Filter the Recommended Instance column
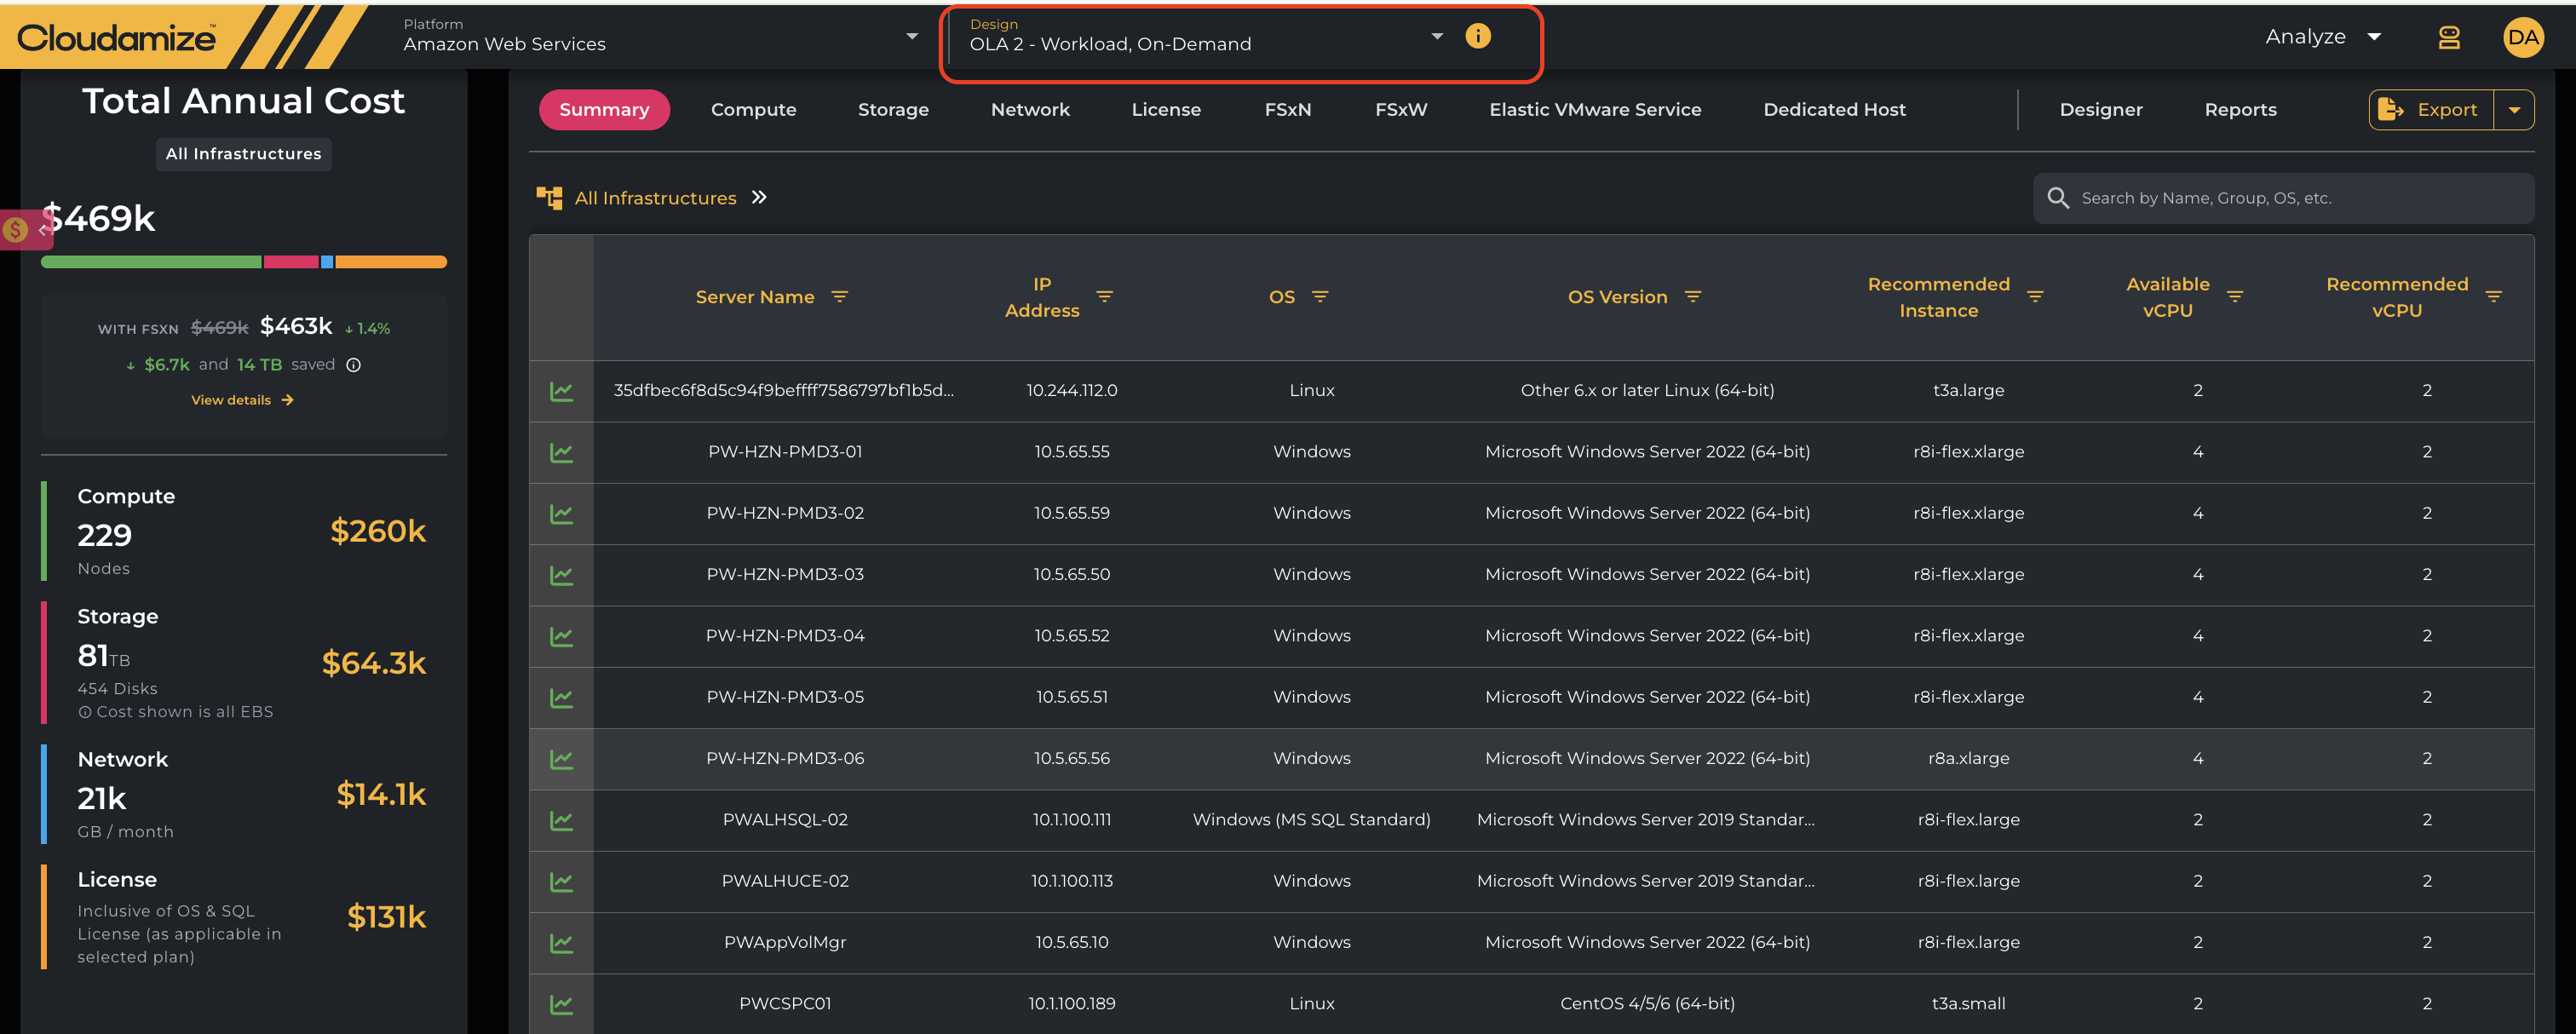The width and height of the screenshot is (2576, 1034). [x=2035, y=297]
